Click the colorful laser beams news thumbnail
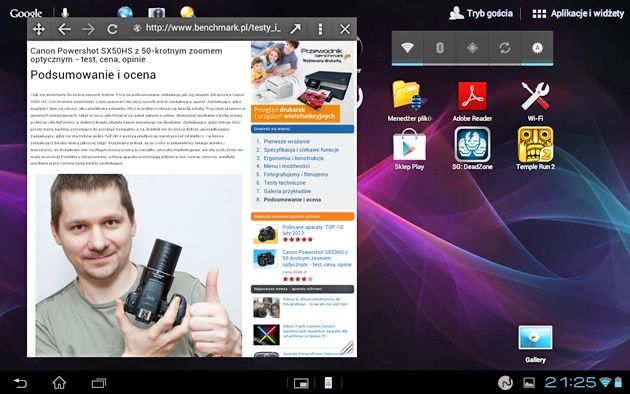This screenshot has height=394, width=630. (266, 335)
